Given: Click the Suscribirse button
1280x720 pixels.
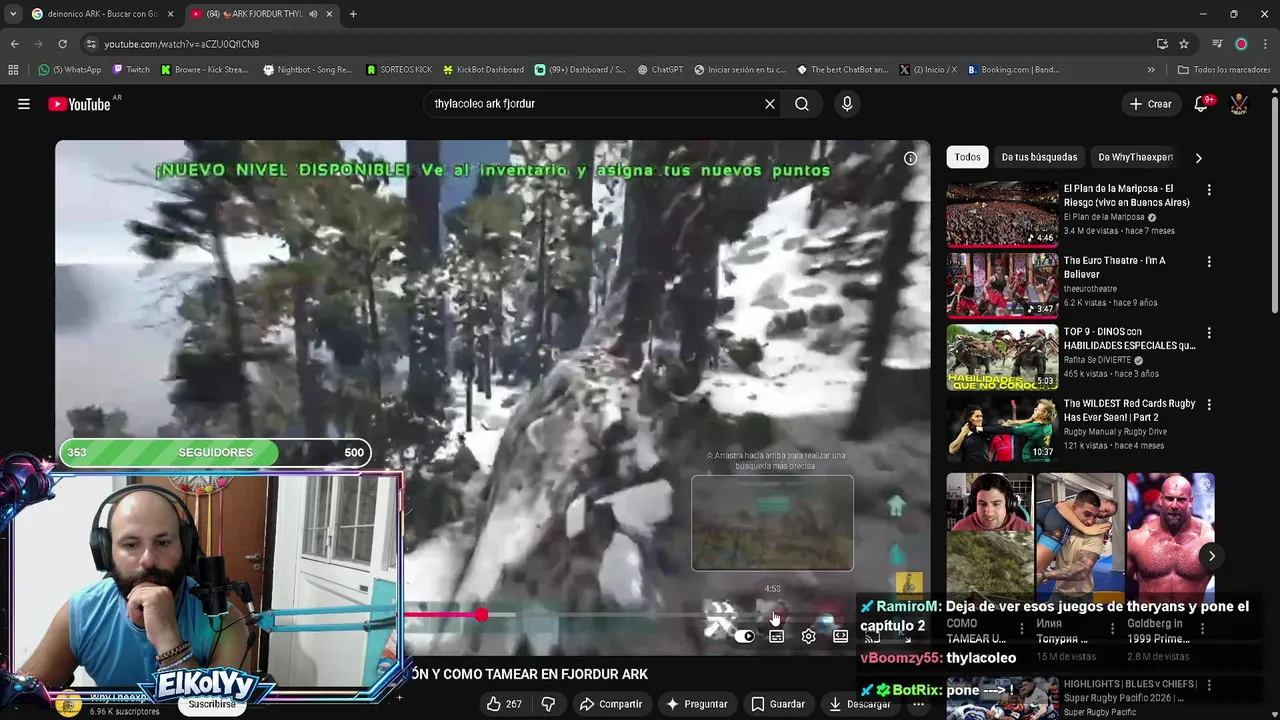Looking at the screenshot, I should pos(212,704).
